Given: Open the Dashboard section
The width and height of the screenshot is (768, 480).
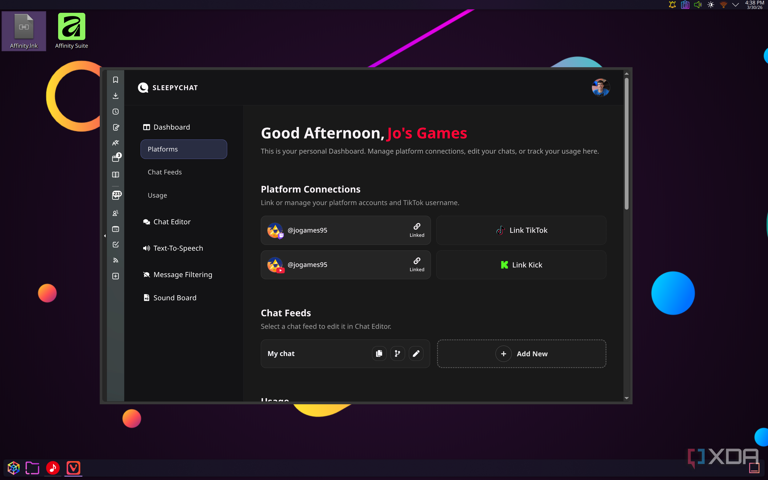Looking at the screenshot, I should pyautogui.click(x=167, y=127).
